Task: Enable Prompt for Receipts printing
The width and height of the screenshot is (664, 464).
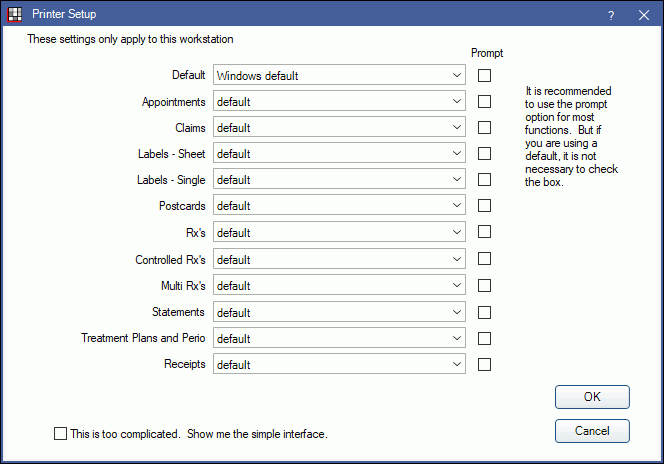Action: 484,365
